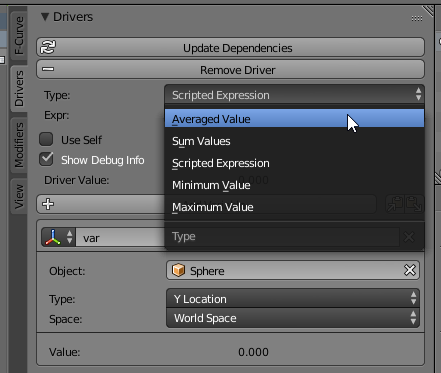Click the copy driver variables icon

pyautogui.click(x=395, y=204)
